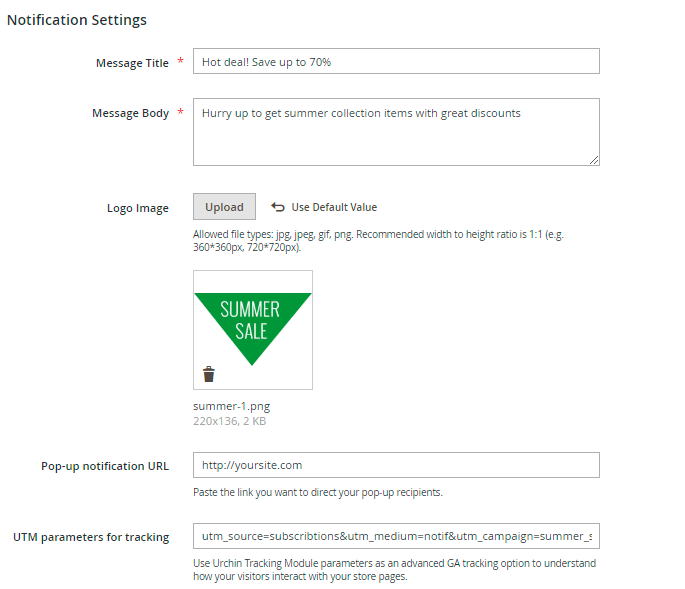Viewport: 685px width, 589px height.
Task: Click the Use Default Value text
Action: (334, 207)
